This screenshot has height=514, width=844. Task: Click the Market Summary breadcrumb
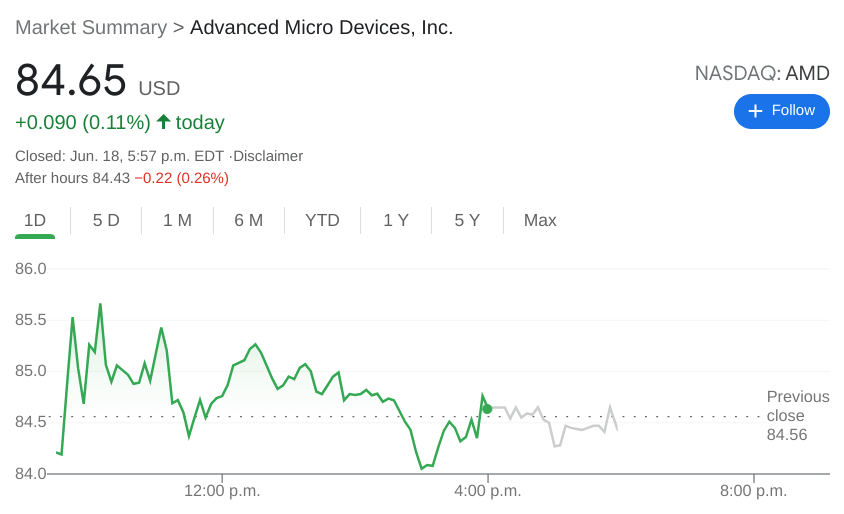(x=91, y=28)
